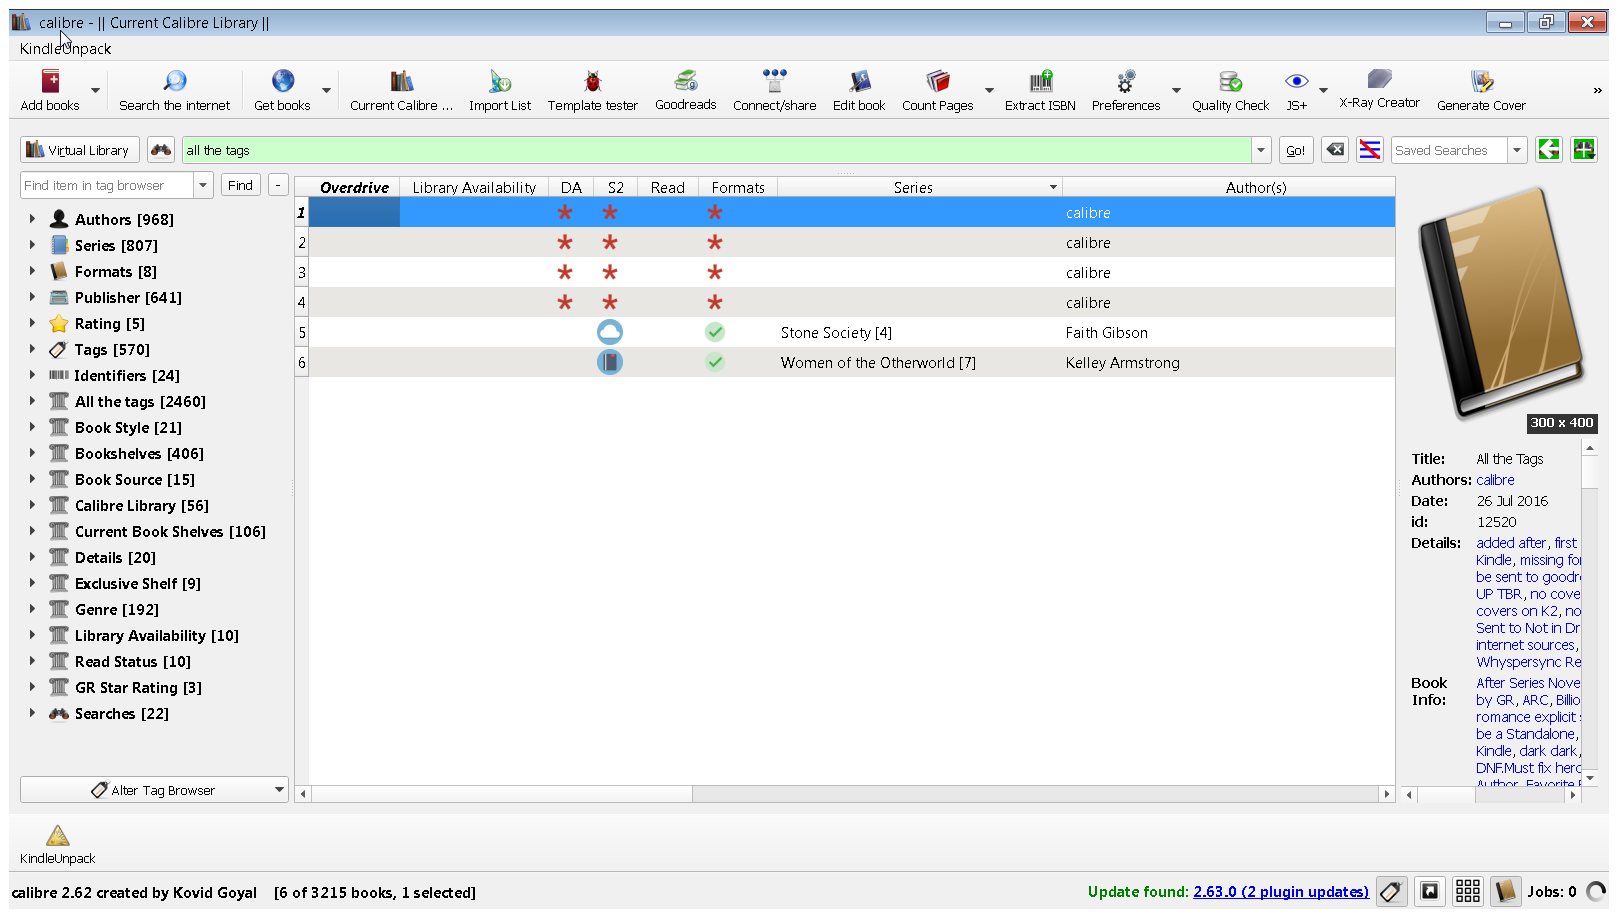Click the green add saved search icon

coord(1584,150)
